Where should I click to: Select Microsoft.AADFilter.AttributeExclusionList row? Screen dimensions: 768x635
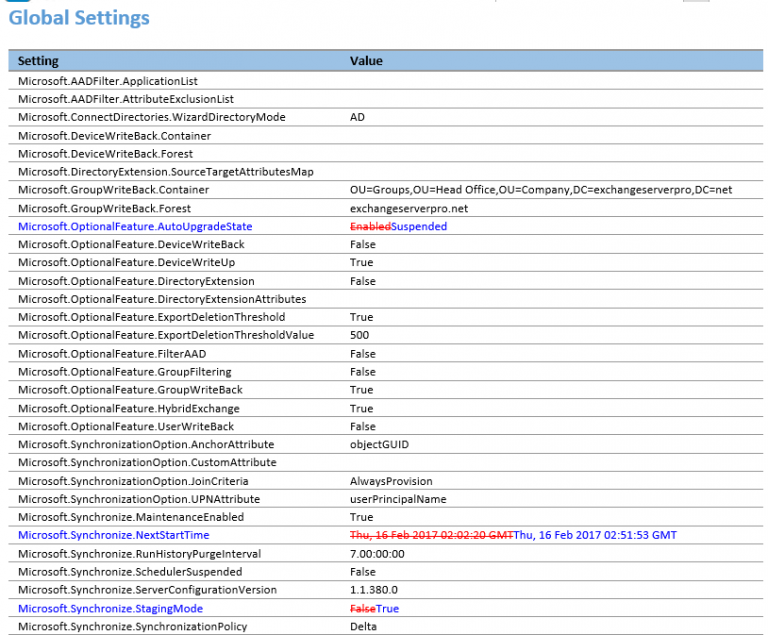tap(385, 99)
